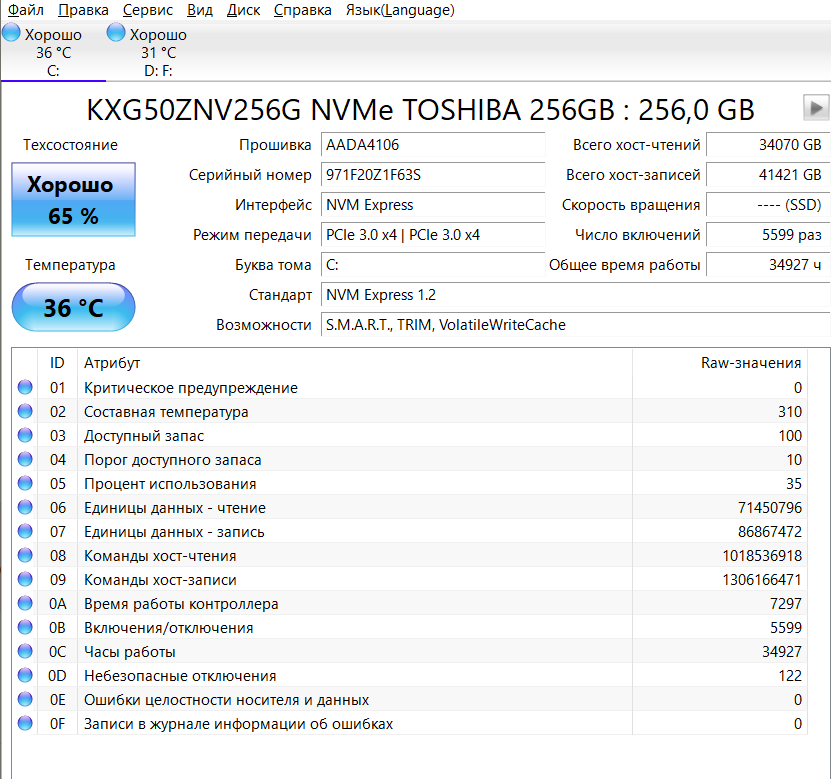
Task: Click the Raw-значения column header
Action: coord(751,363)
